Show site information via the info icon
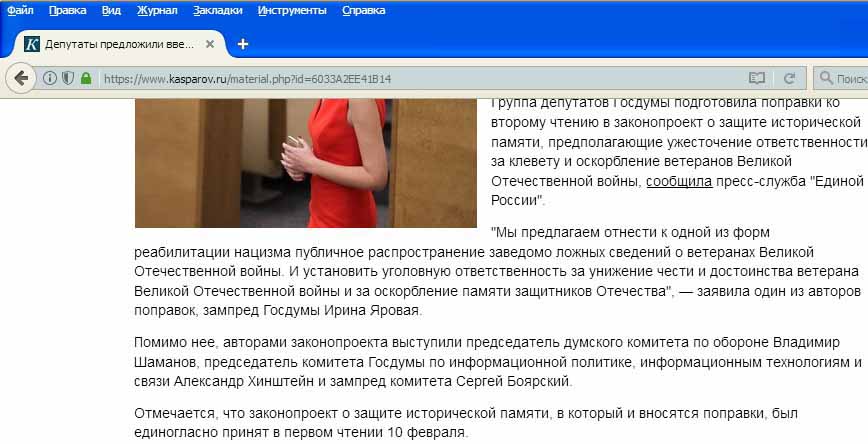Viewport: 868px width, 444px height. pyautogui.click(x=50, y=79)
